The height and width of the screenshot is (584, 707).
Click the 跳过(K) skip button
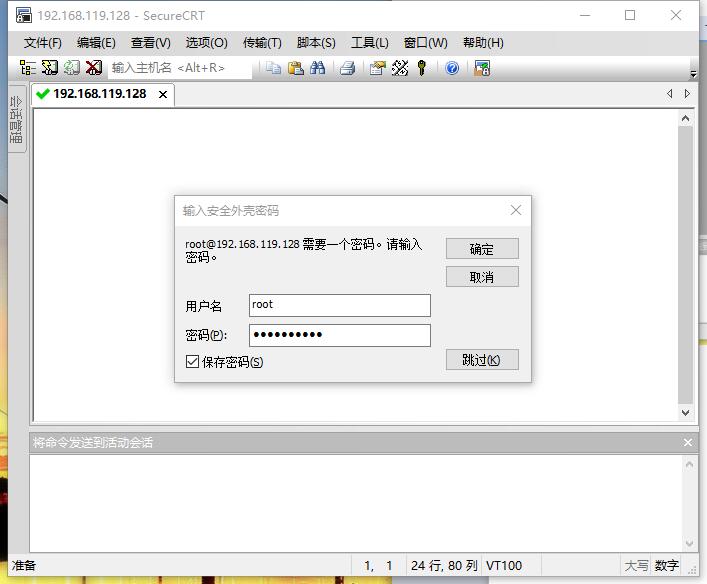(482, 360)
